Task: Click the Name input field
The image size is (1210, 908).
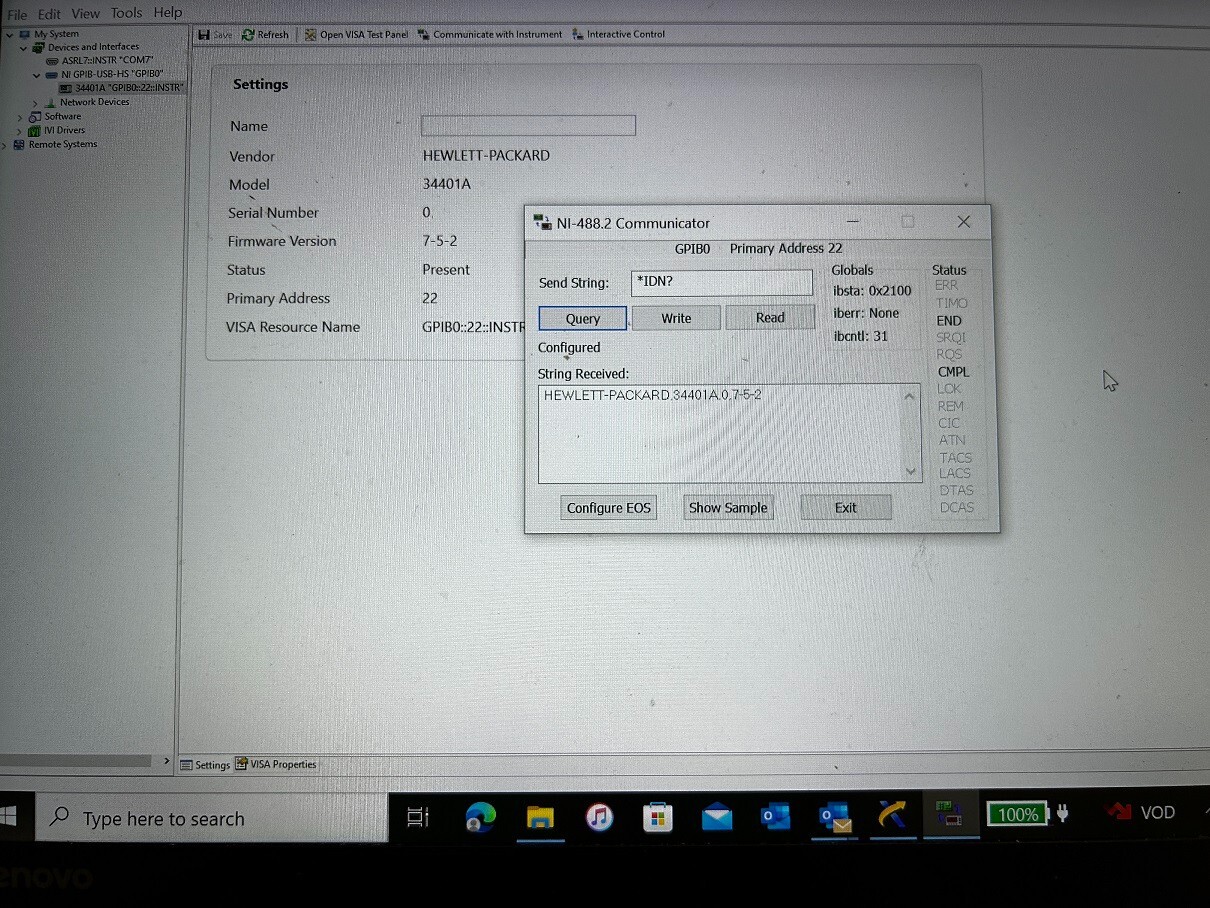Action: (528, 125)
